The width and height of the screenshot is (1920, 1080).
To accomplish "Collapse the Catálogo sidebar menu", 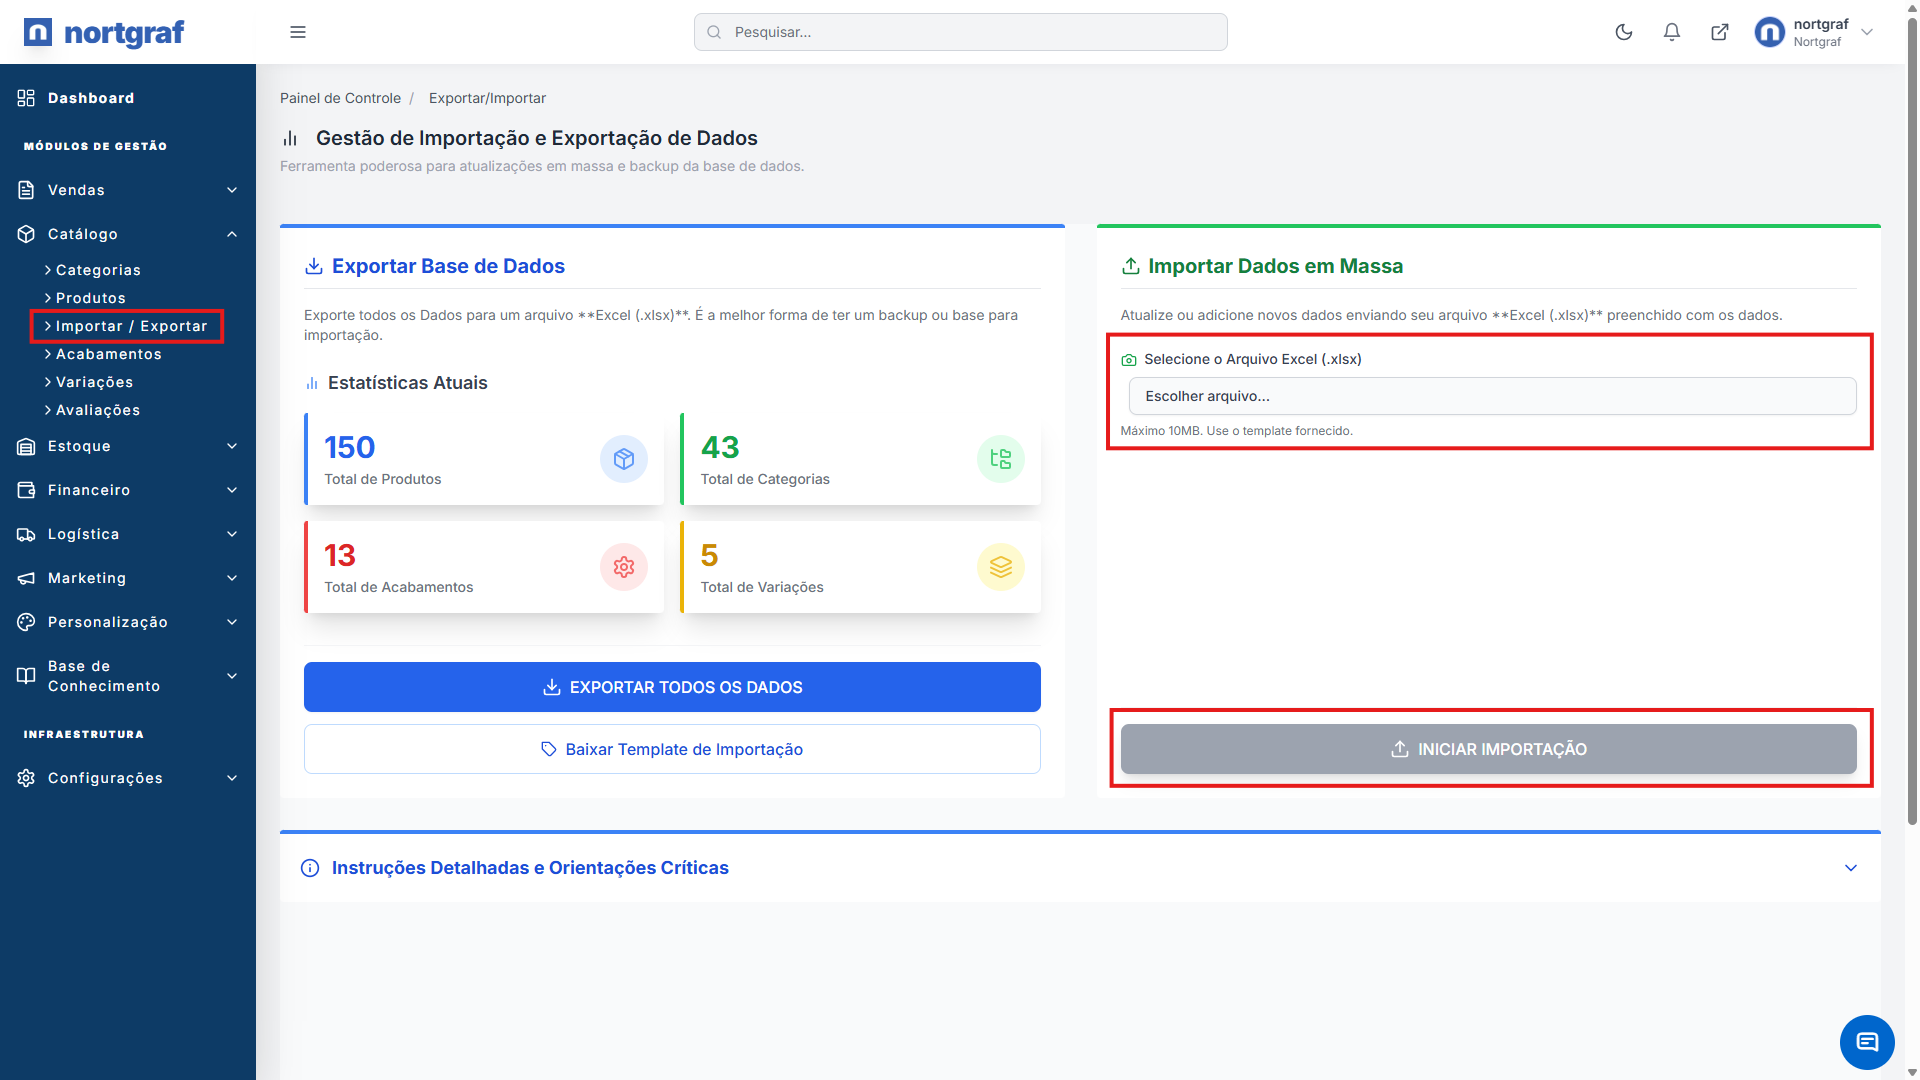I will pos(128,234).
